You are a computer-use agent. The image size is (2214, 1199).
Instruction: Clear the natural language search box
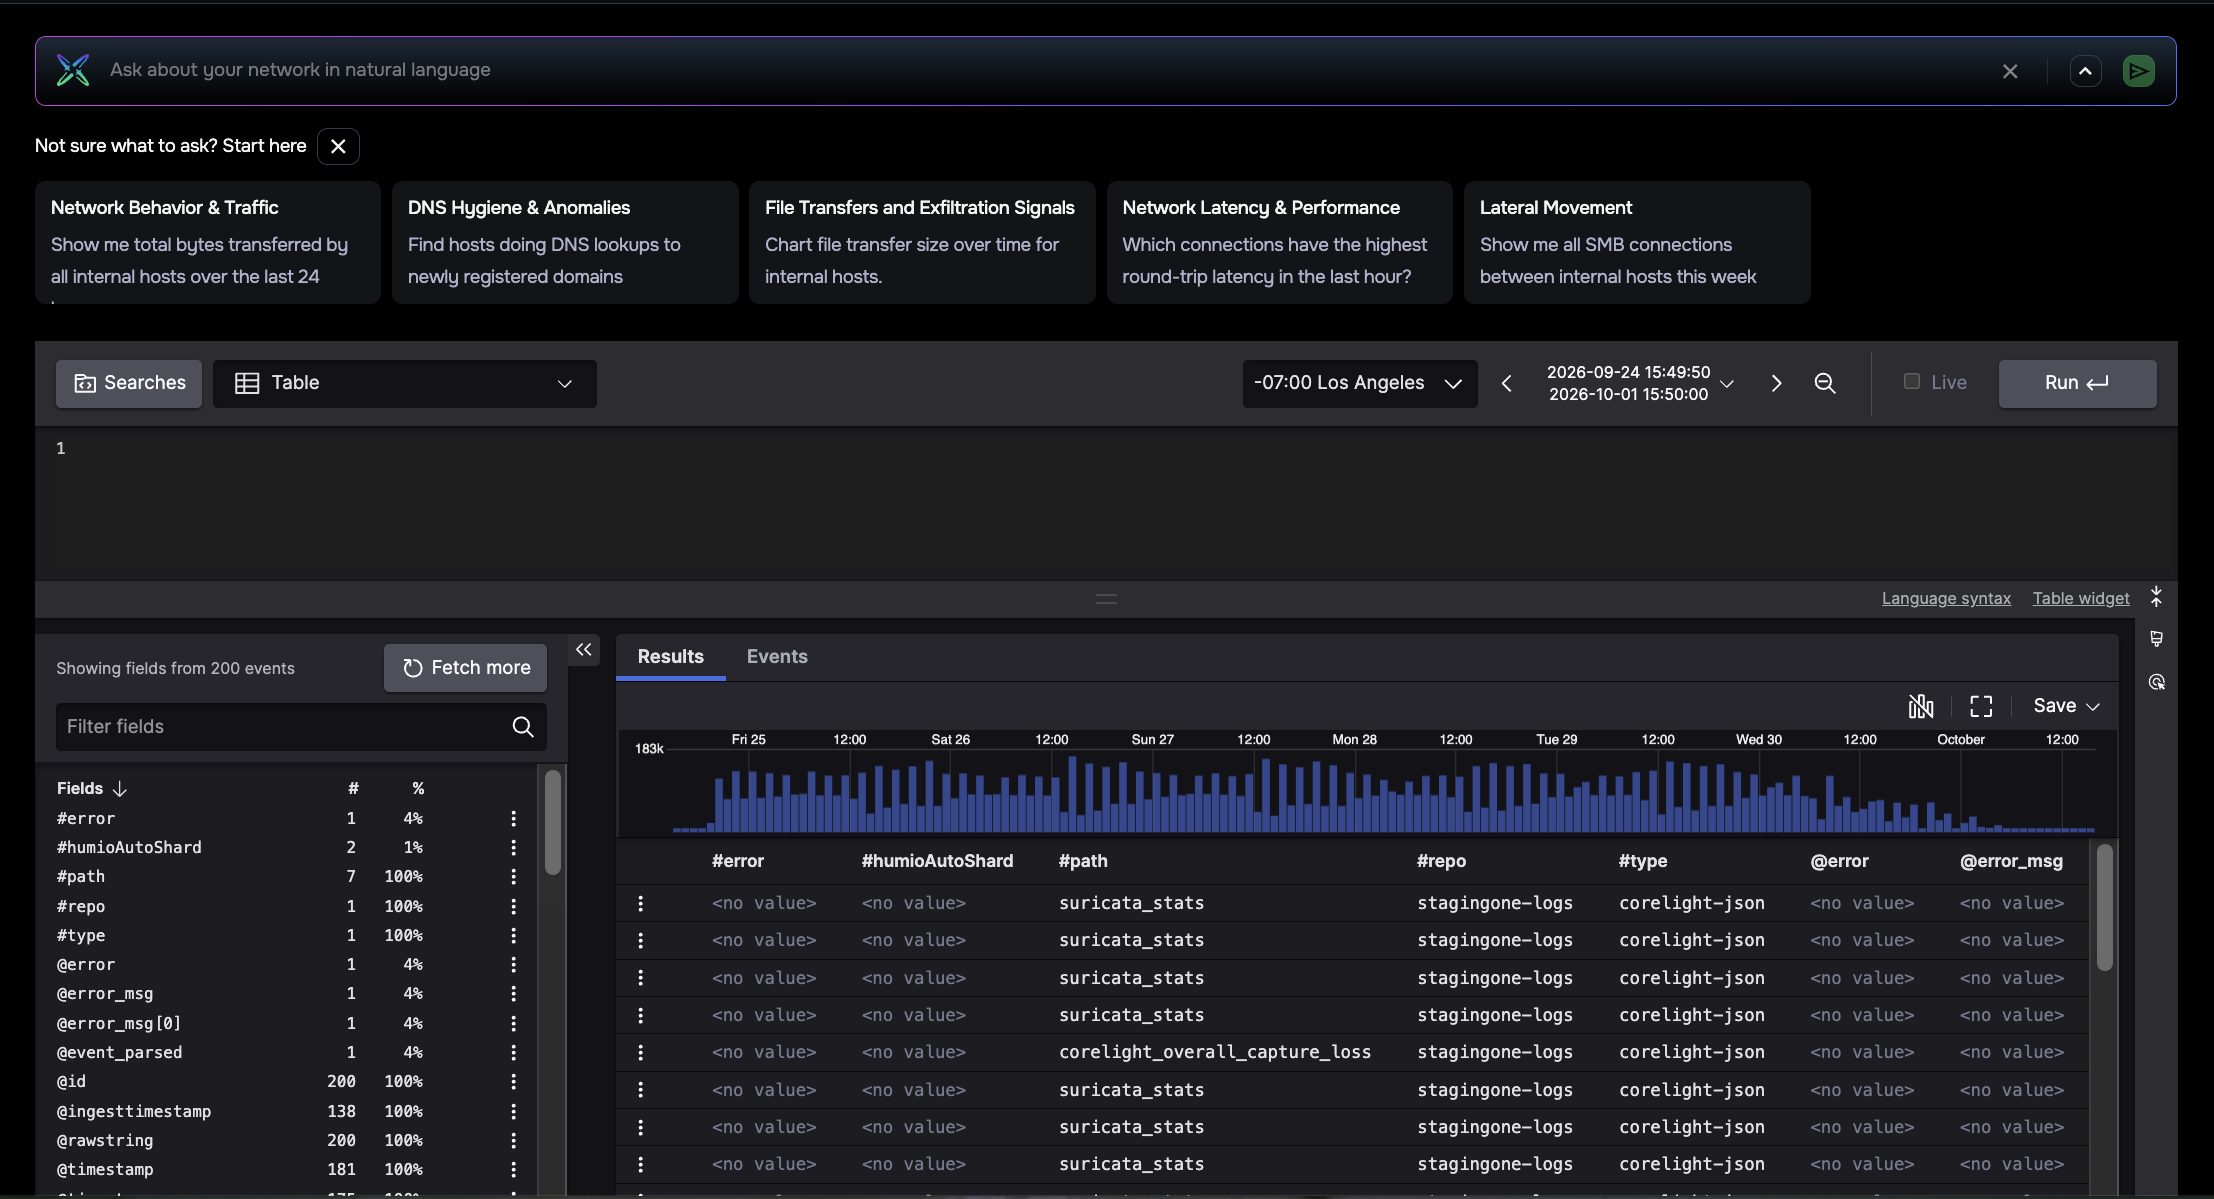coord(2010,71)
